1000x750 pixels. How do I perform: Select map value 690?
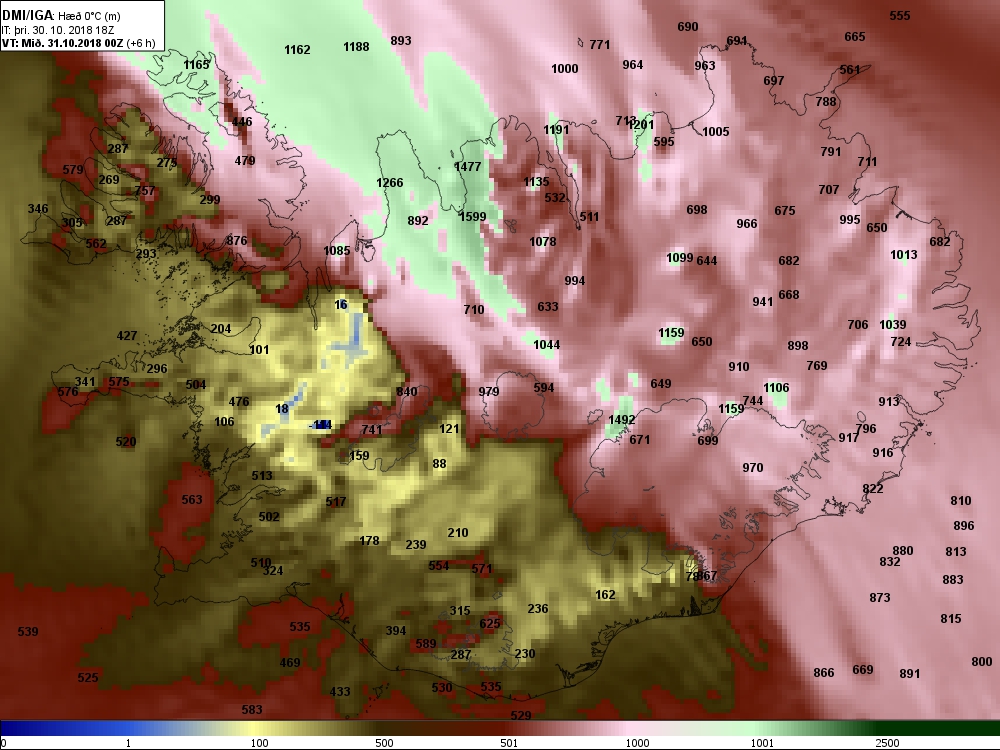pos(688,27)
